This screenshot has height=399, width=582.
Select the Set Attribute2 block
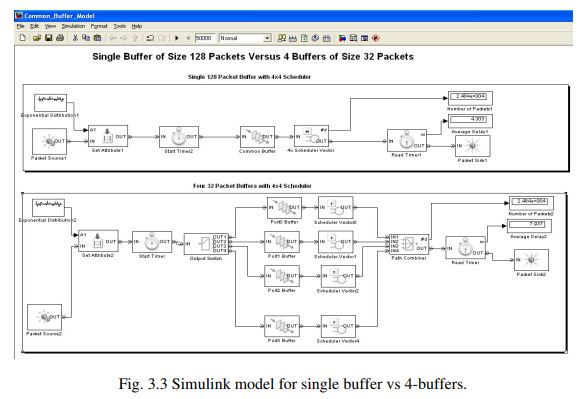pos(98,241)
